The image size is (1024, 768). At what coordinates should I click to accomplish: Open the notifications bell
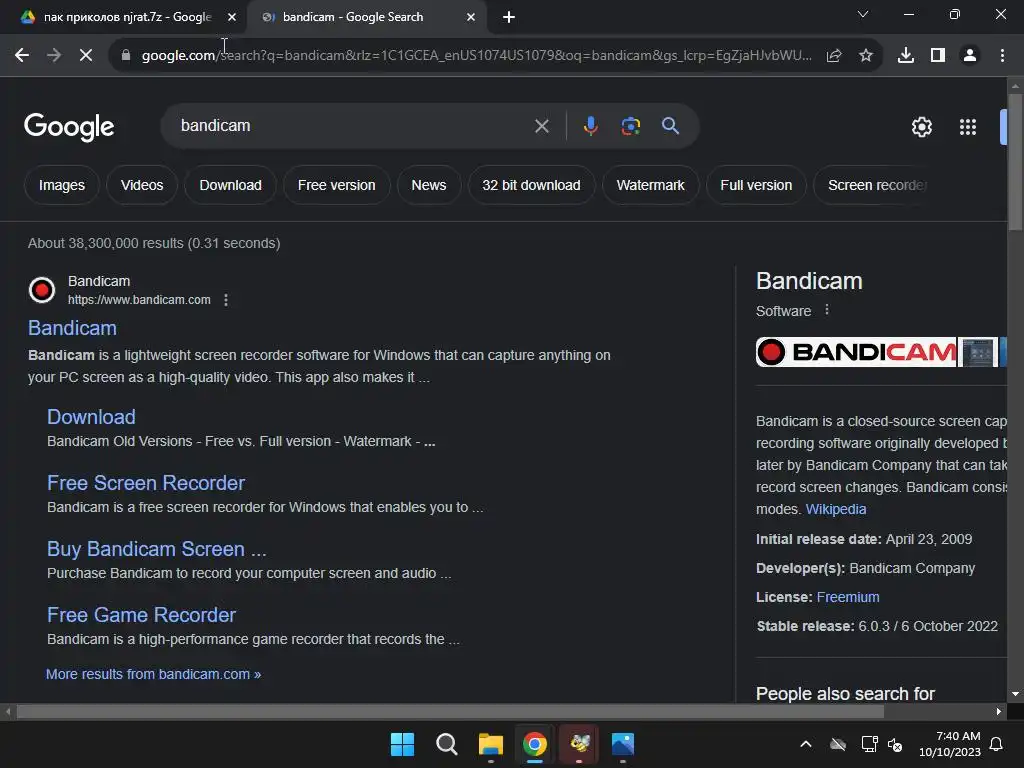[997, 744]
